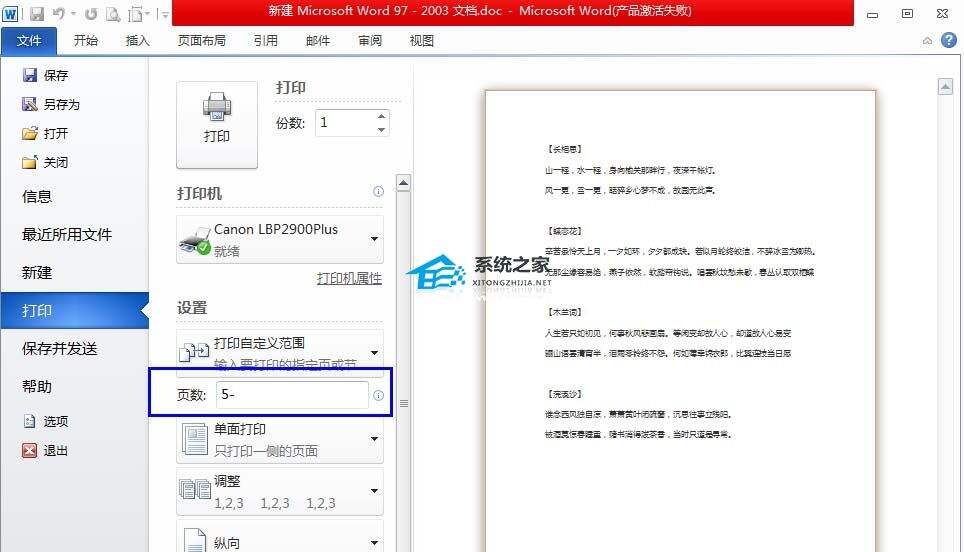Open the Undo history dropdown arrow
964x552 pixels.
tap(73, 14)
